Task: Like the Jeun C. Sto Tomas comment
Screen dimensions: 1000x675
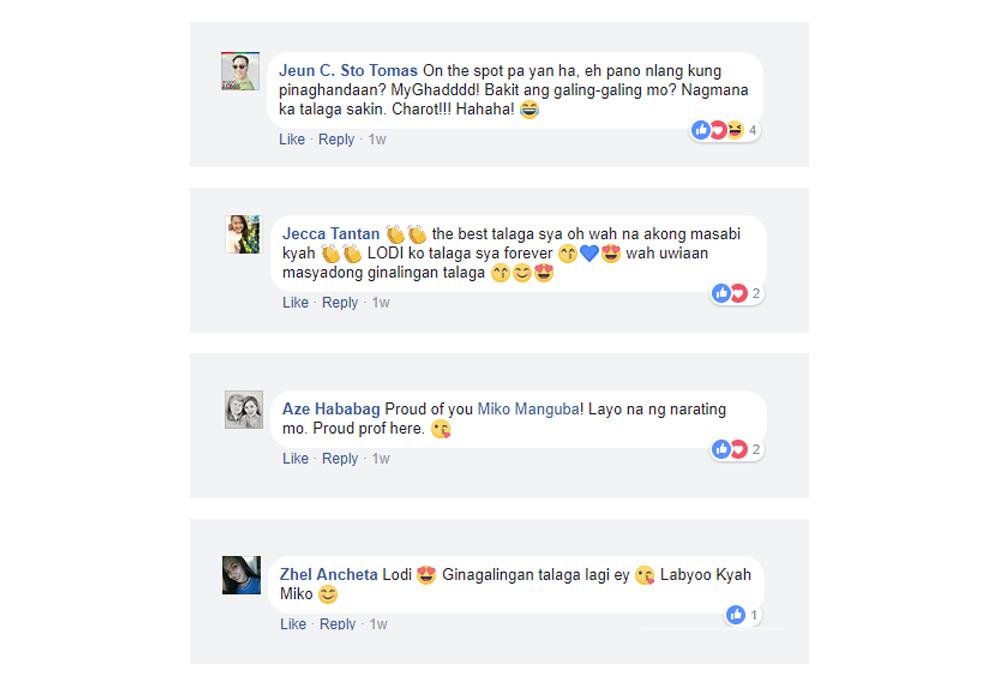Action: click(x=291, y=139)
